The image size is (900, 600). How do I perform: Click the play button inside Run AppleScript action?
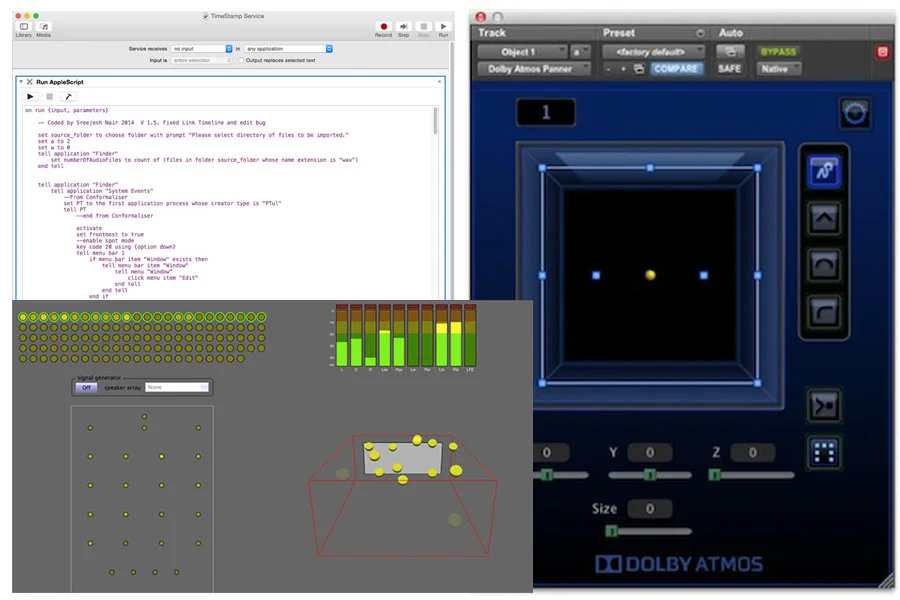[30, 96]
